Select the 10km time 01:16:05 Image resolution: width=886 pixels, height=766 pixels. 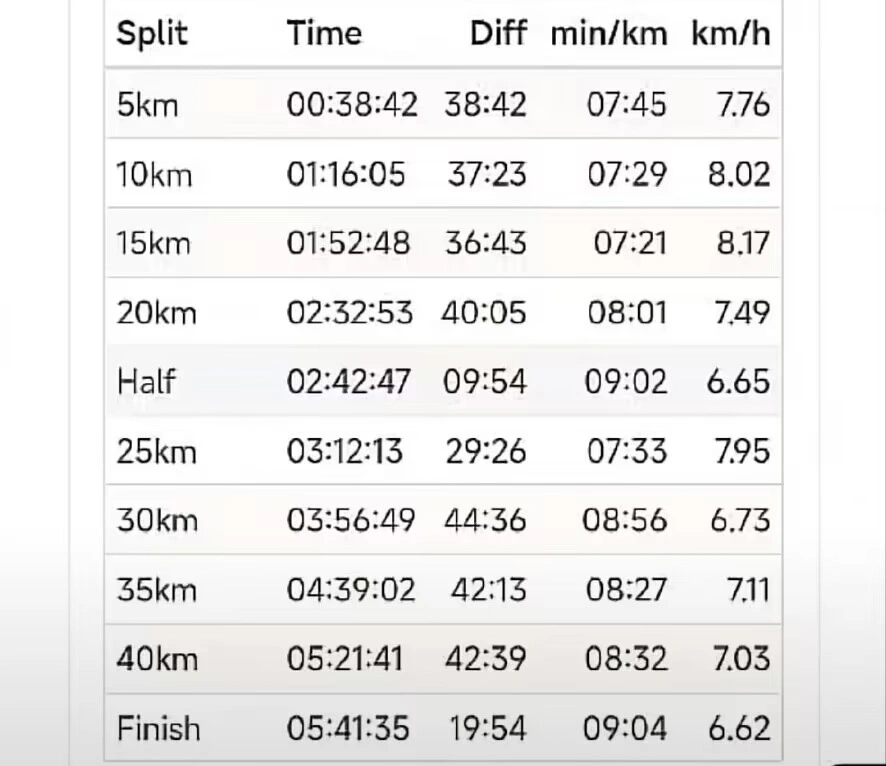[x=346, y=174]
